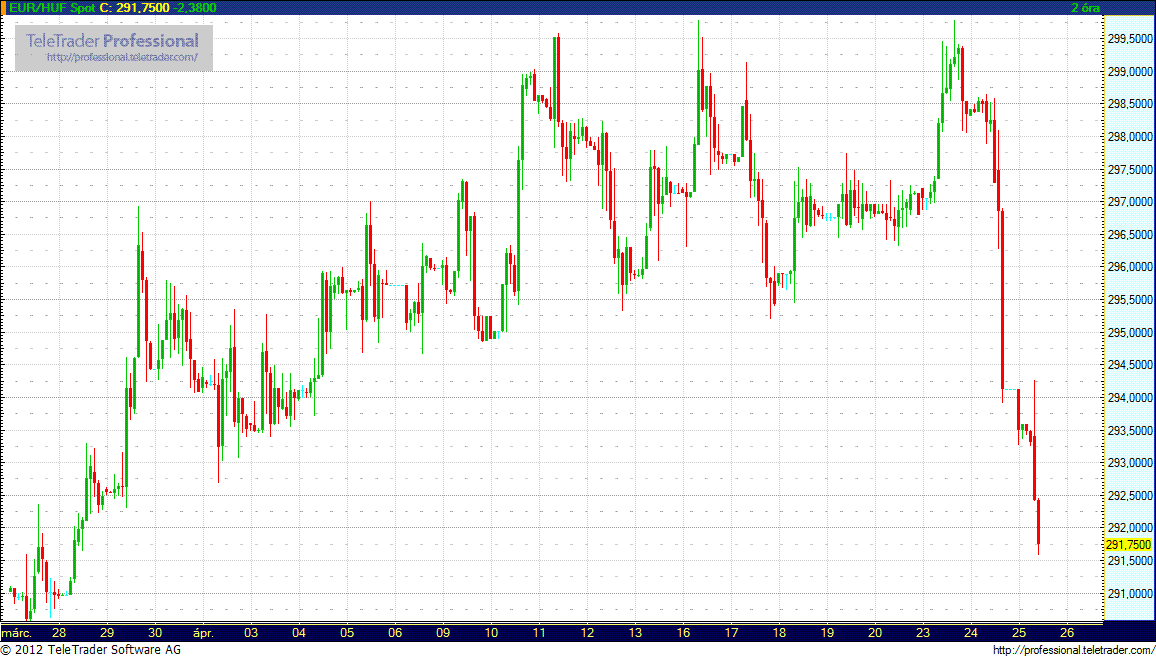Screen dimensions: 1156x659
Task: Select date label 30 on the time axis
Action: pyautogui.click(x=155, y=633)
